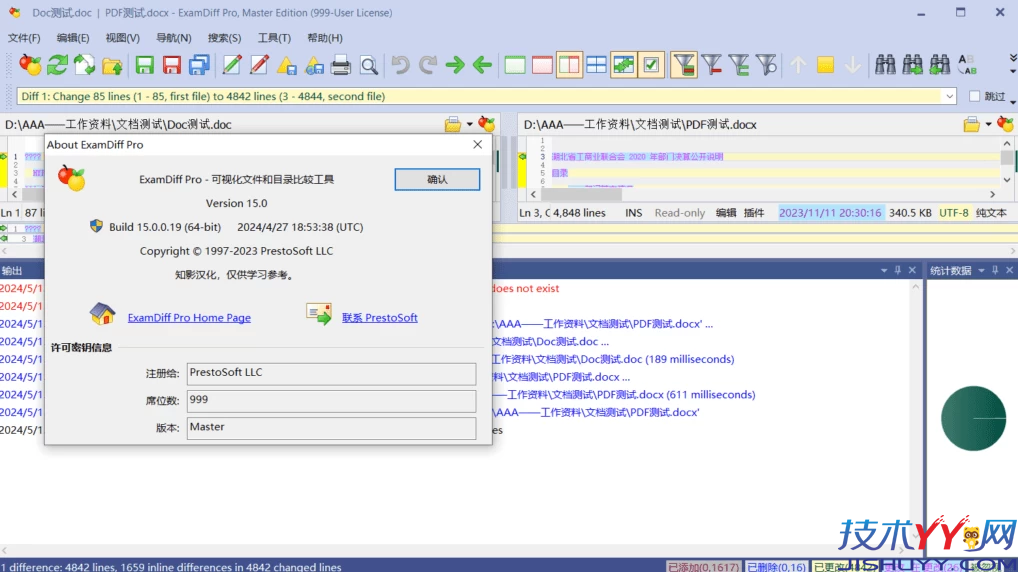Viewport: 1018px width, 572px height.
Task: Click the printer icon in toolbar
Action: pyautogui.click(x=341, y=65)
